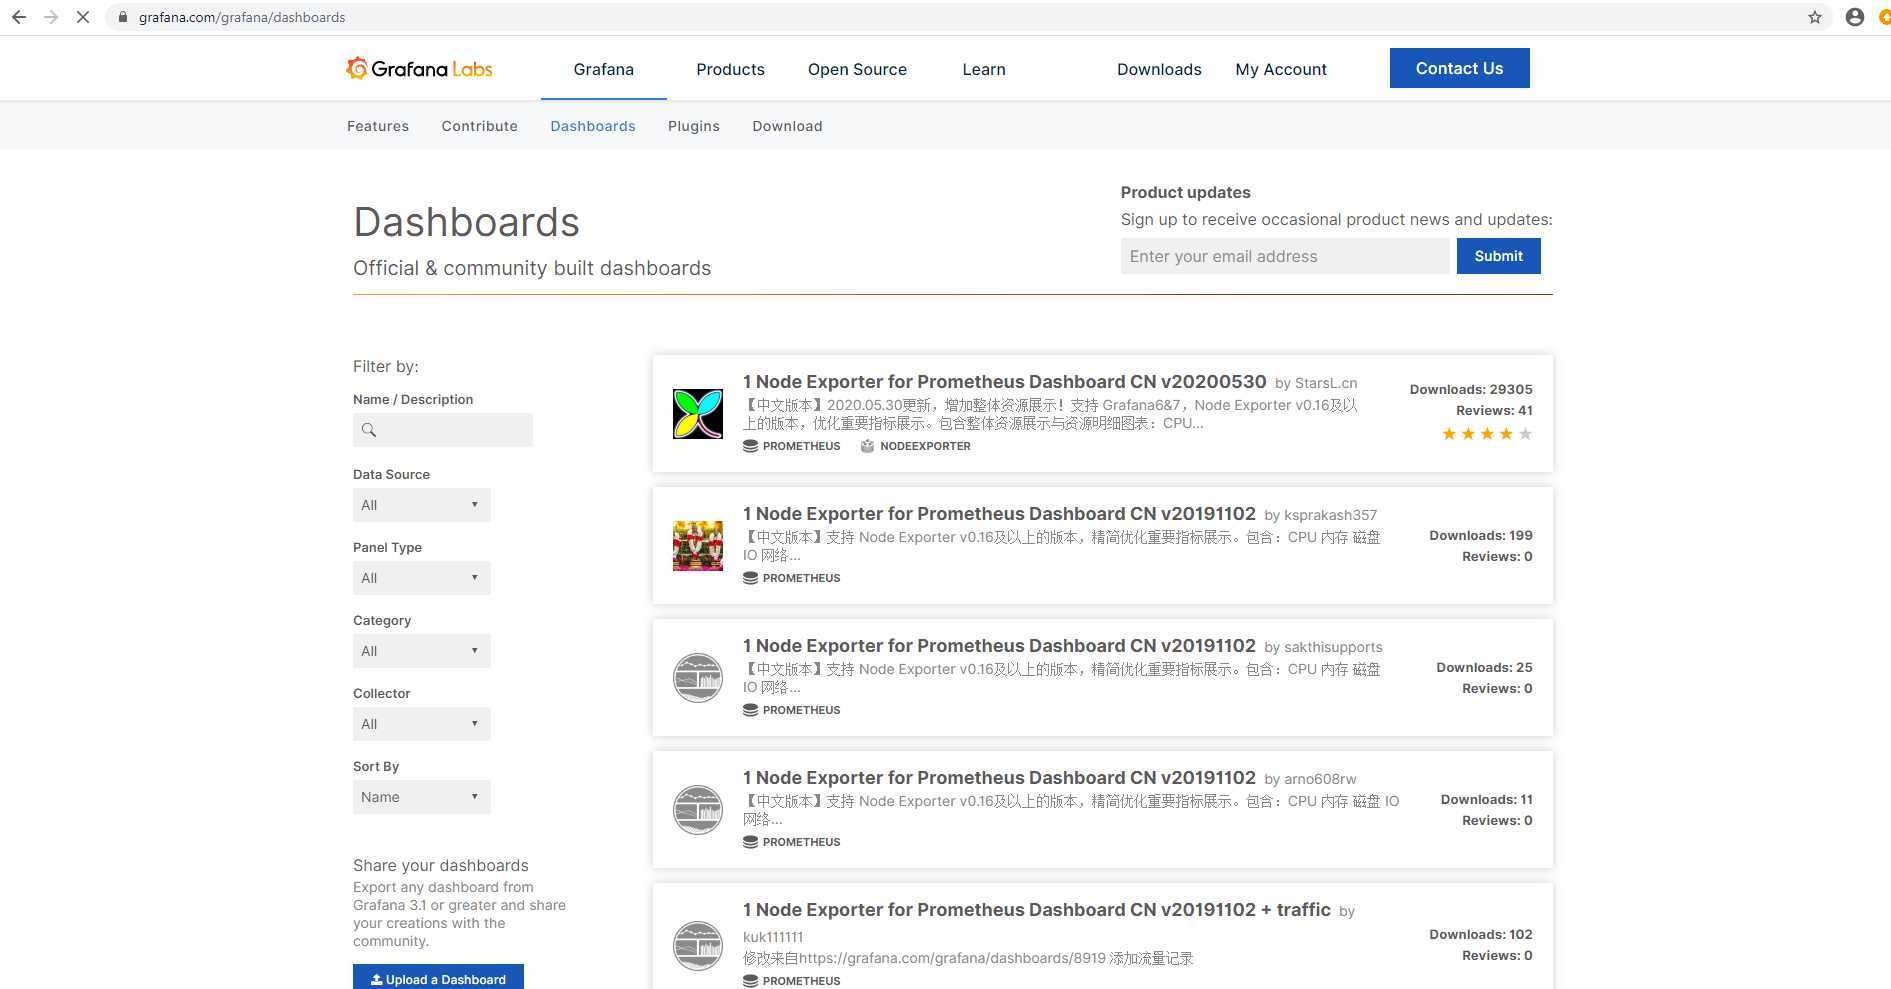
Task: Click the browser address bar URL
Action: [x=242, y=17]
